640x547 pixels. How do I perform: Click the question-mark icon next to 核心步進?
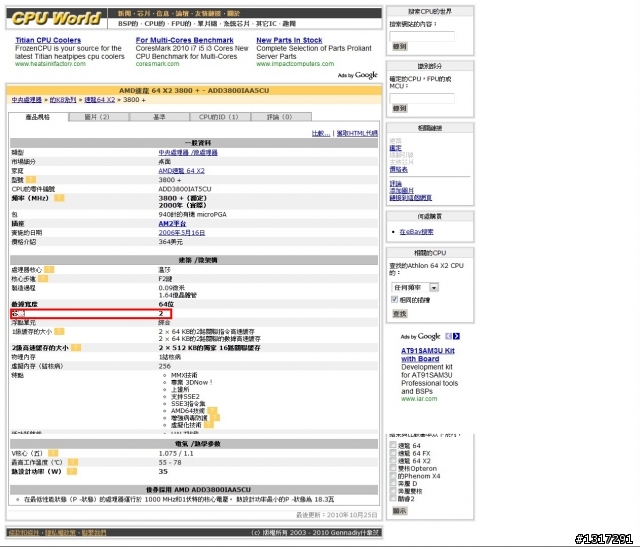click(x=43, y=278)
